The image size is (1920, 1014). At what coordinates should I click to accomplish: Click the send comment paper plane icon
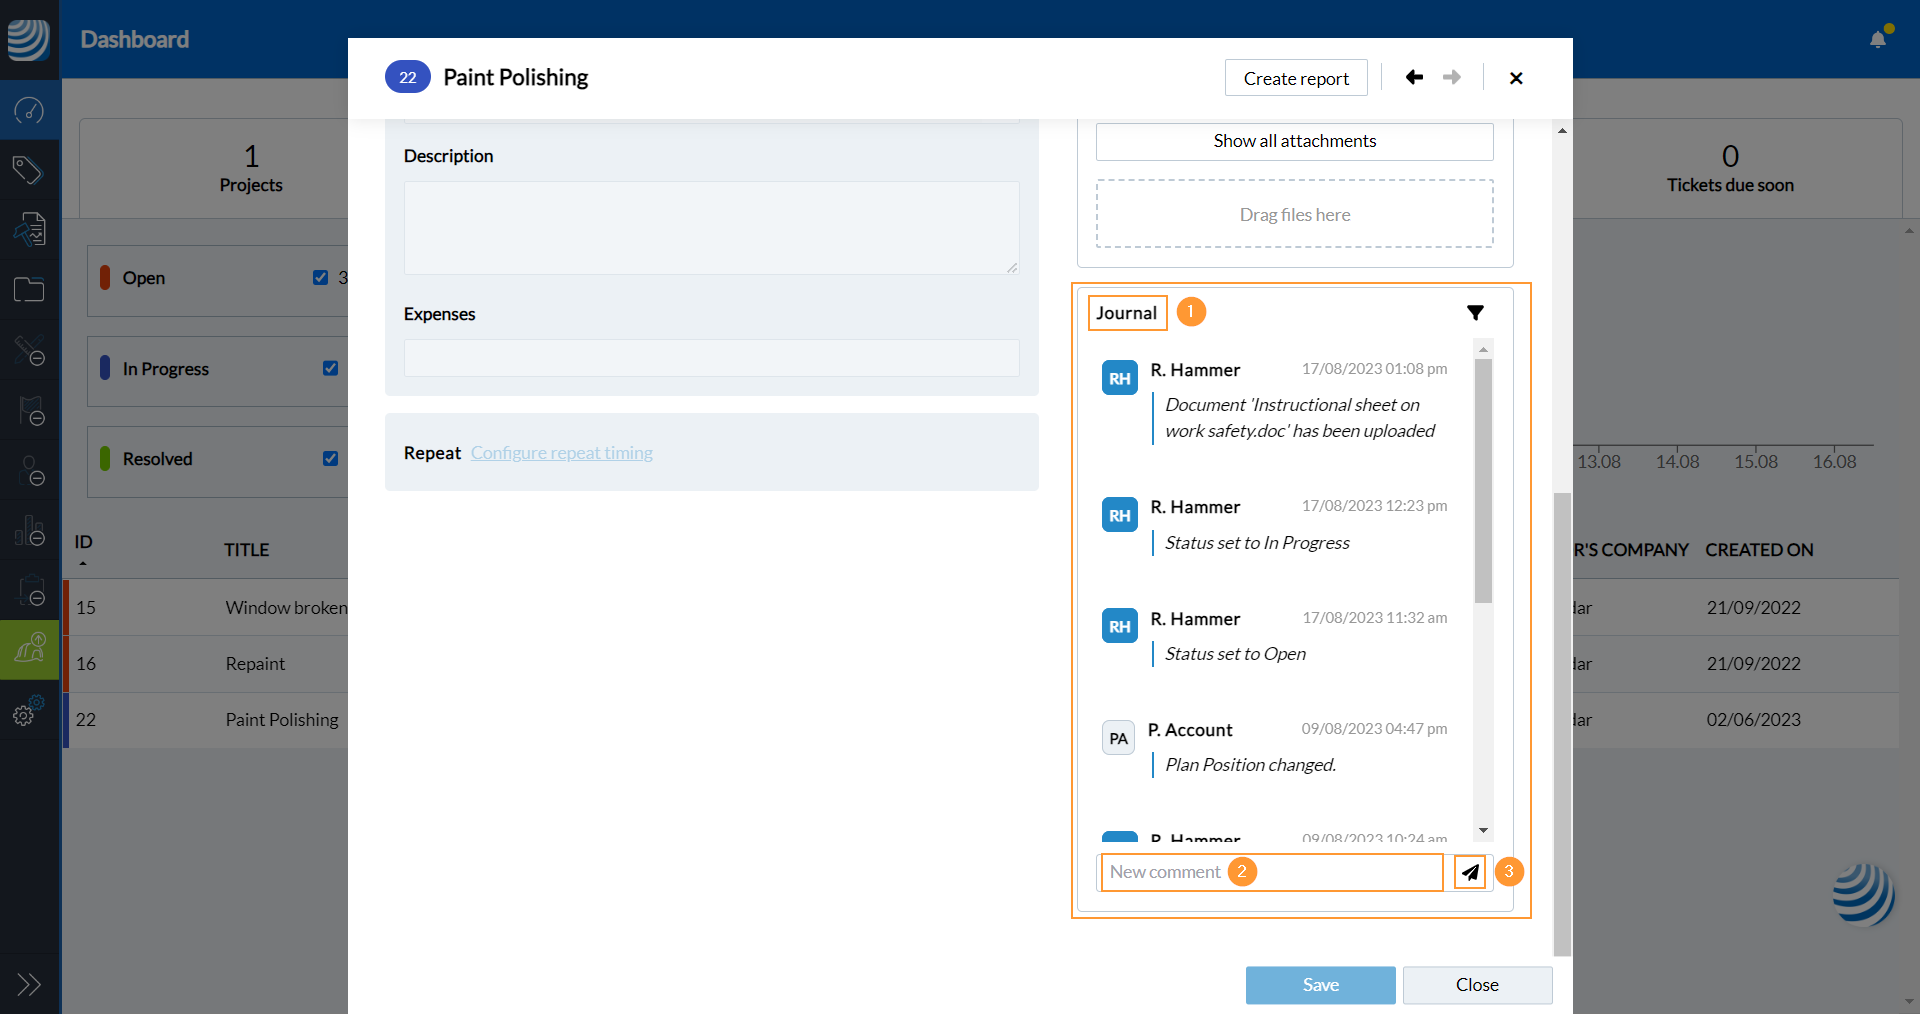1469,872
